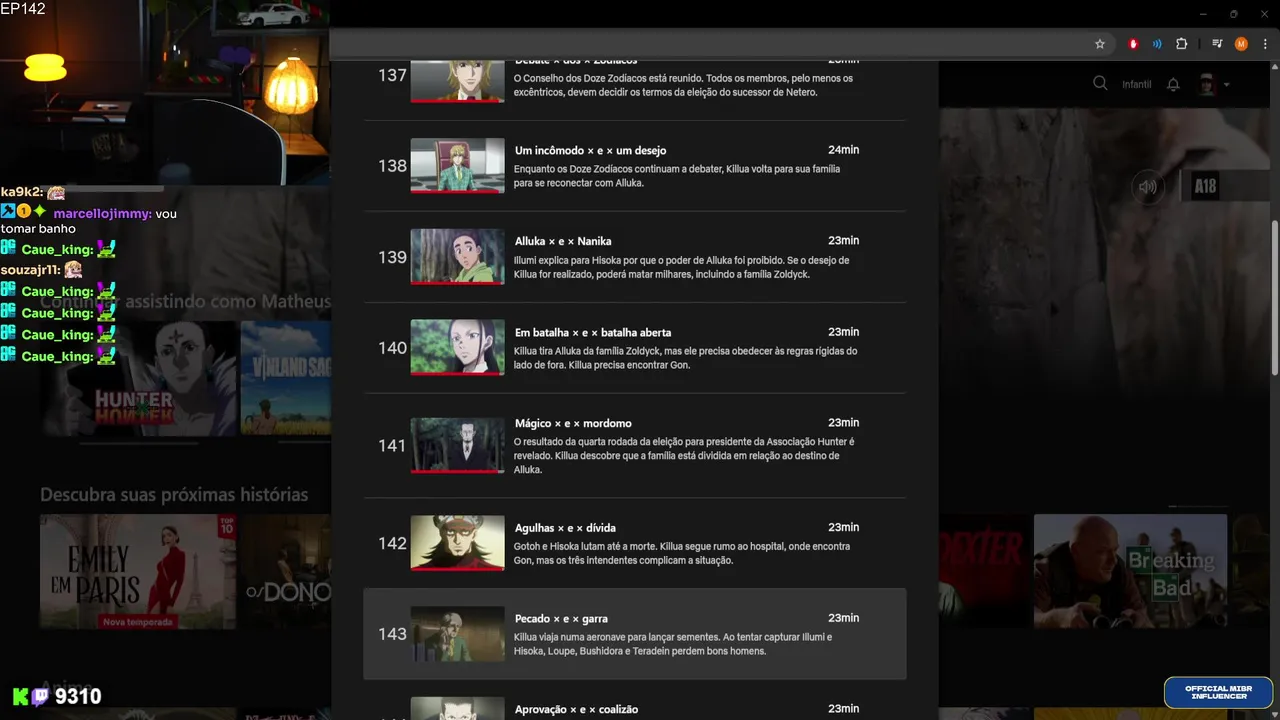Click episode number 138

click(x=392, y=166)
